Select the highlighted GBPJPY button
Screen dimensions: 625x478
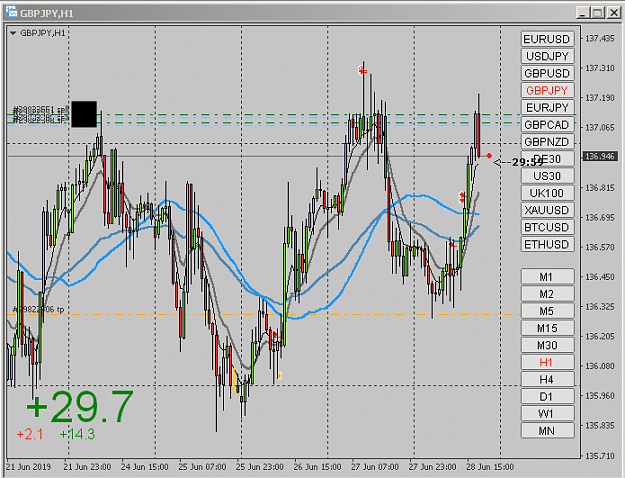[x=547, y=90]
